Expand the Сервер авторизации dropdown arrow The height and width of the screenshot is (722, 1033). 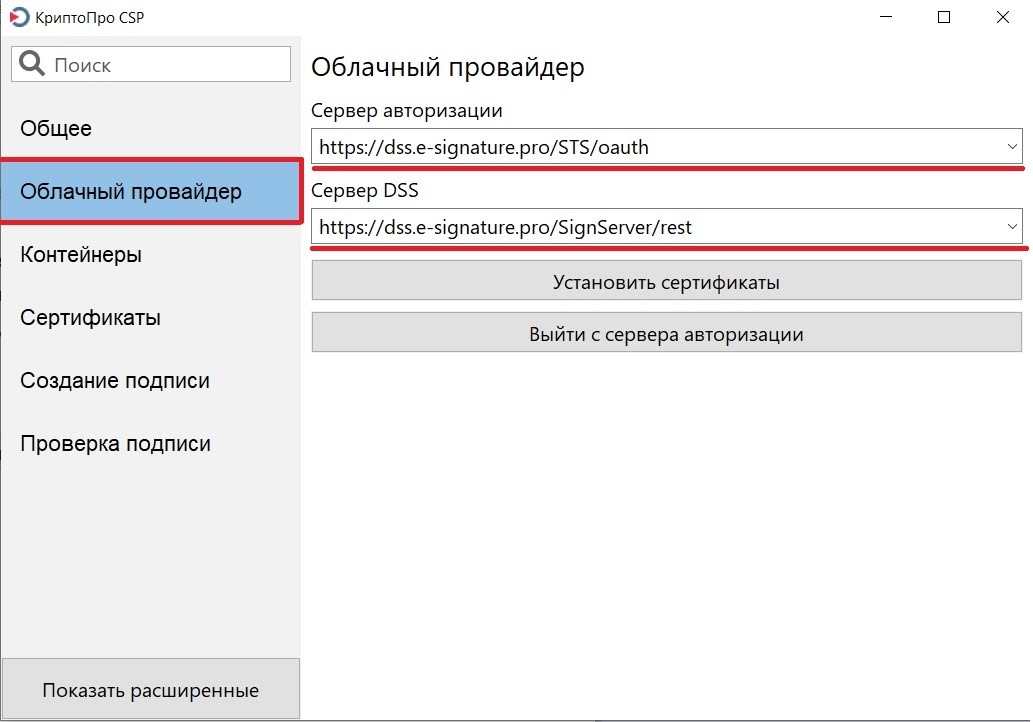(1012, 146)
